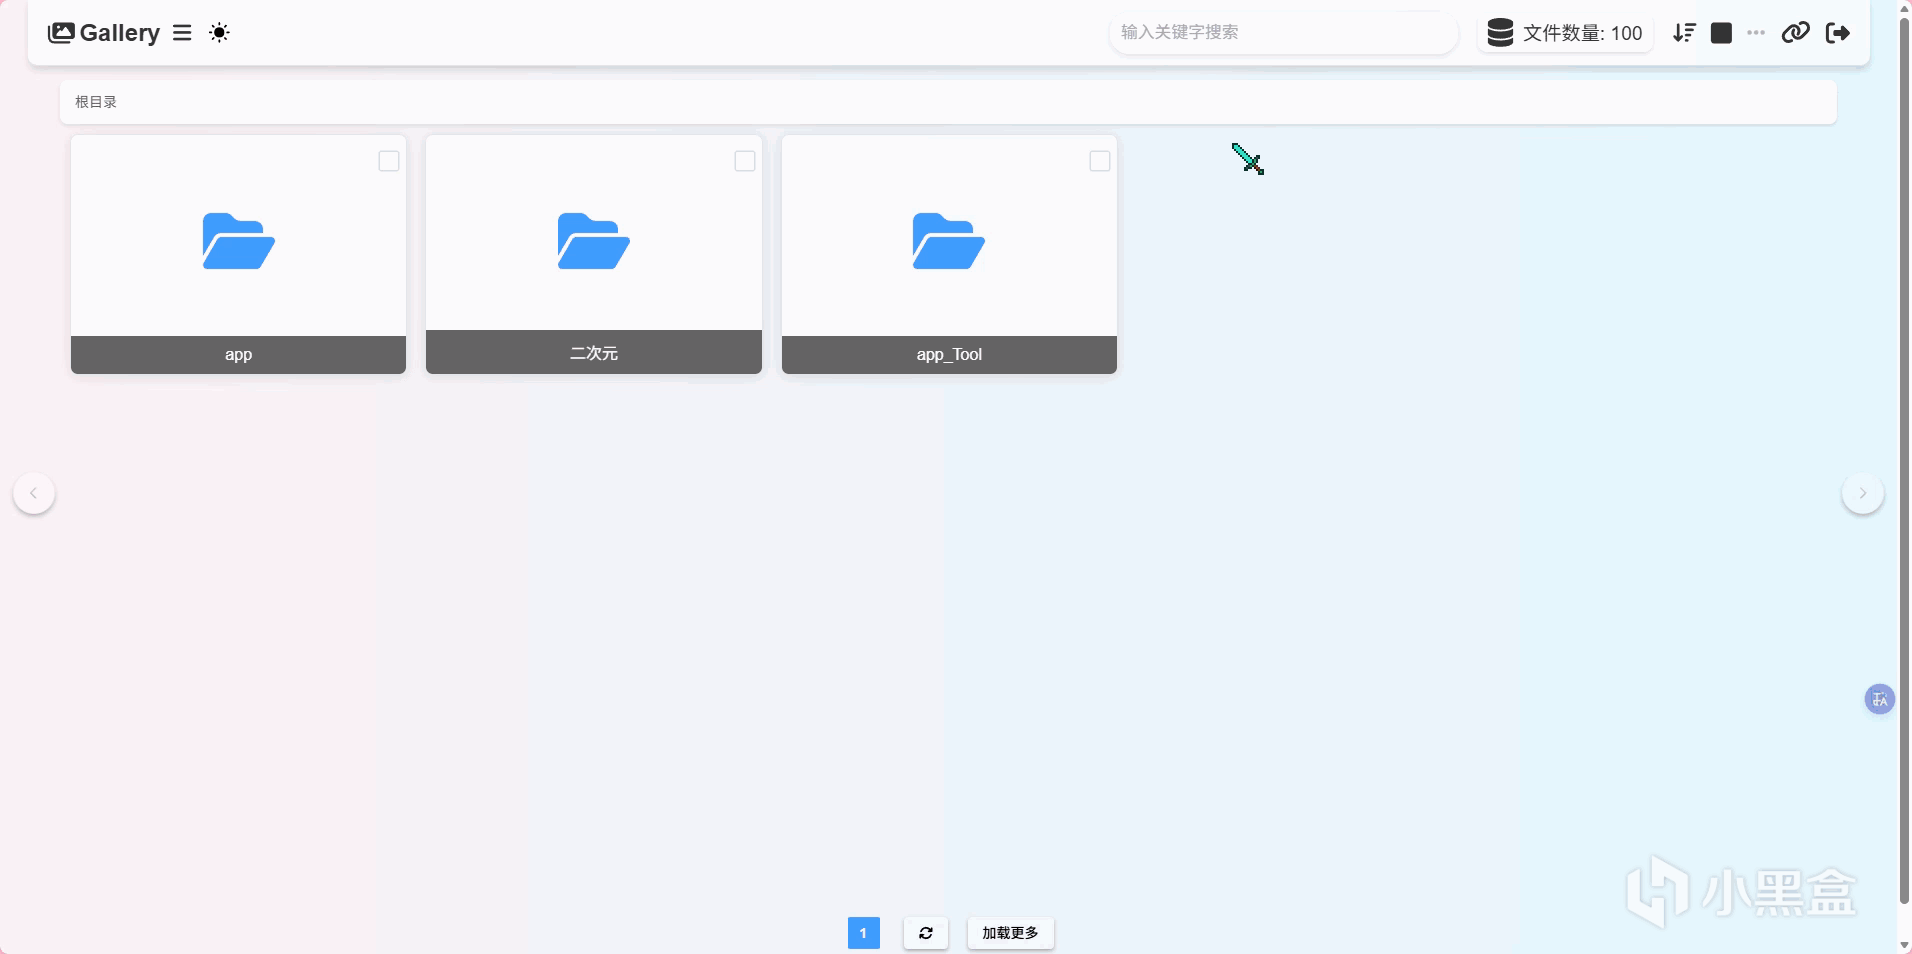
Task: Click the keyword search input field
Action: [1283, 33]
